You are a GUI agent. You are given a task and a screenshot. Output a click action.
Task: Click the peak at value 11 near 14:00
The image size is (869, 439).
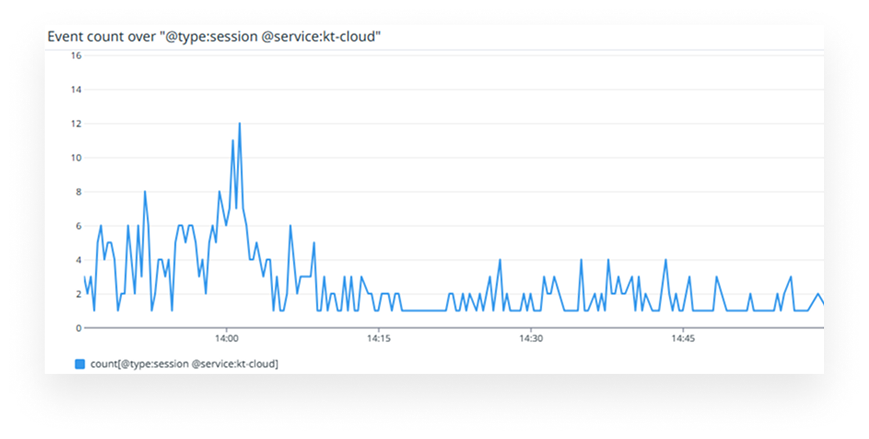coord(233,141)
